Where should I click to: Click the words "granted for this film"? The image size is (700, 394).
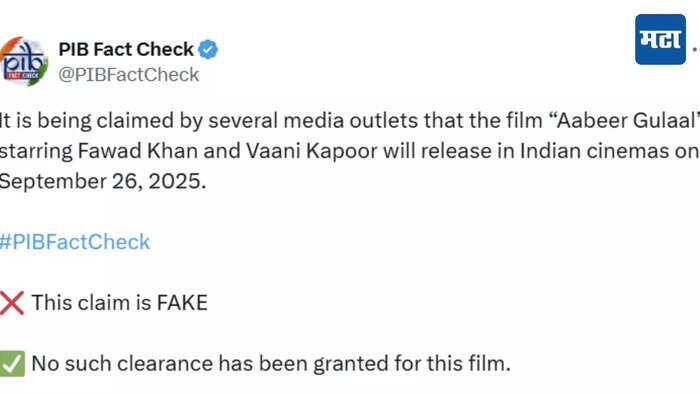point(412,364)
